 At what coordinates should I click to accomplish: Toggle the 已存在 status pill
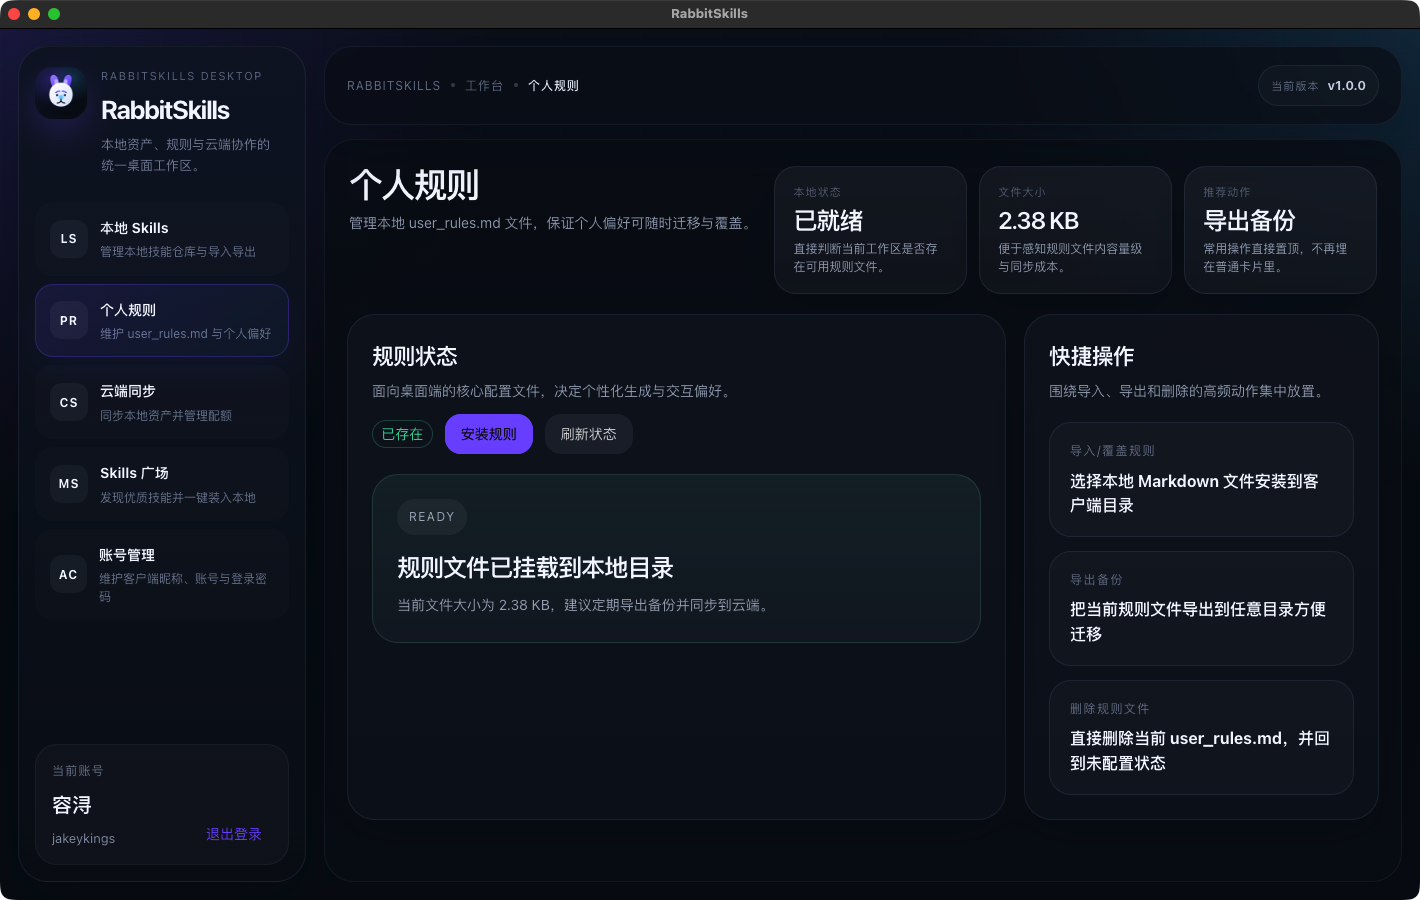[x=402, y=433]
